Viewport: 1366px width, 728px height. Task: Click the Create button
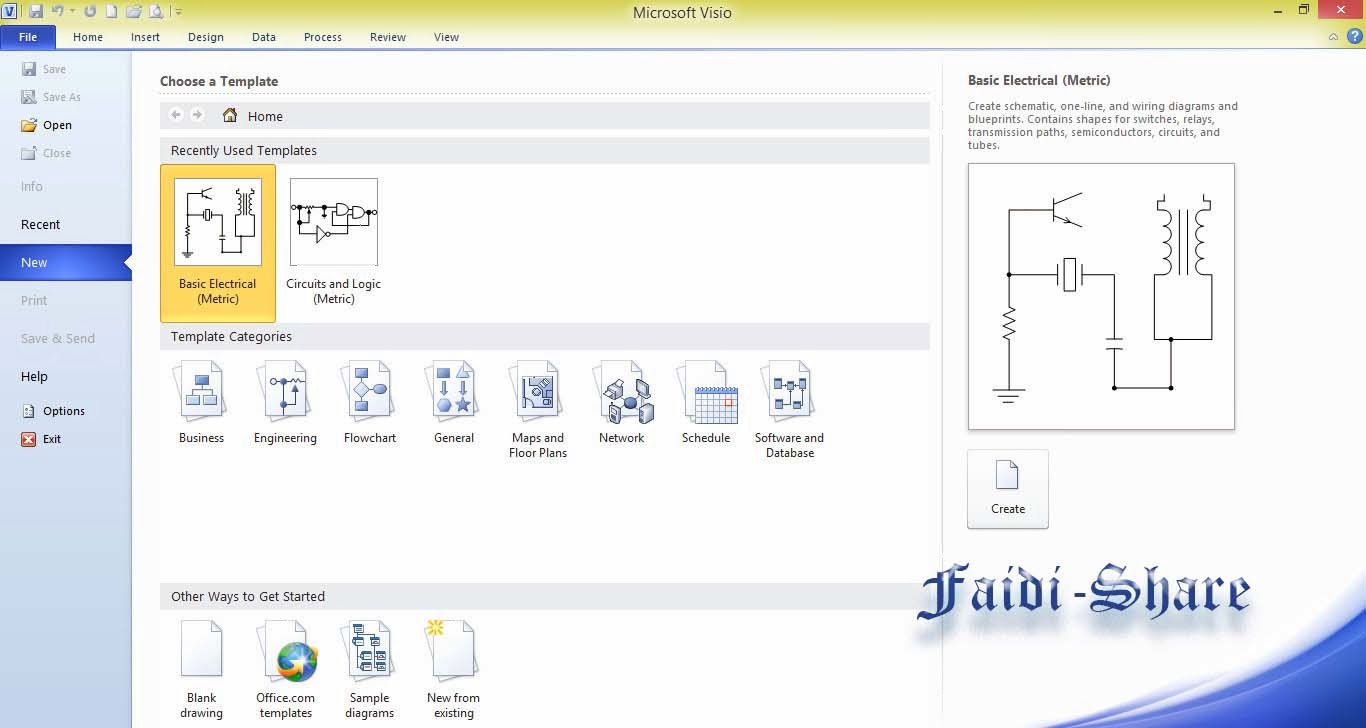pyautogui.click(x=1007, y=489)
